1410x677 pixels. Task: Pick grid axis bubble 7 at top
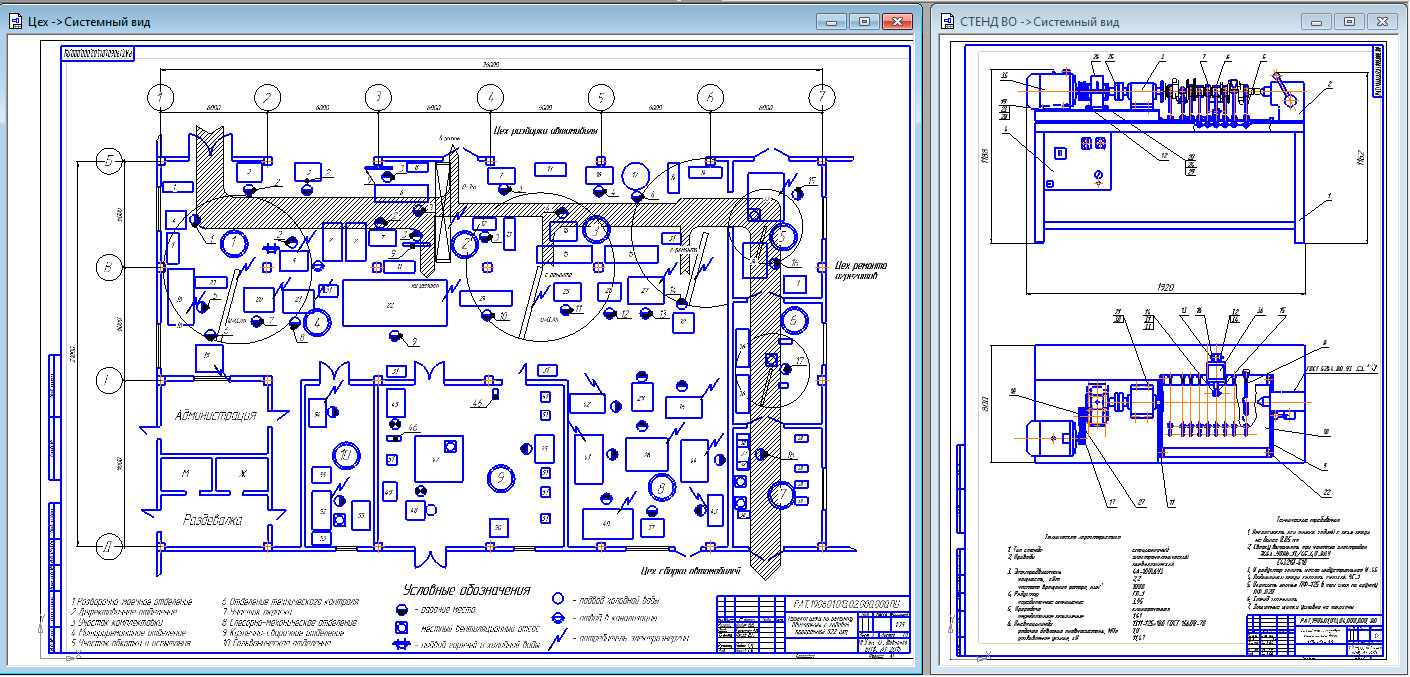pyautogui.click(x=821, y=97)
